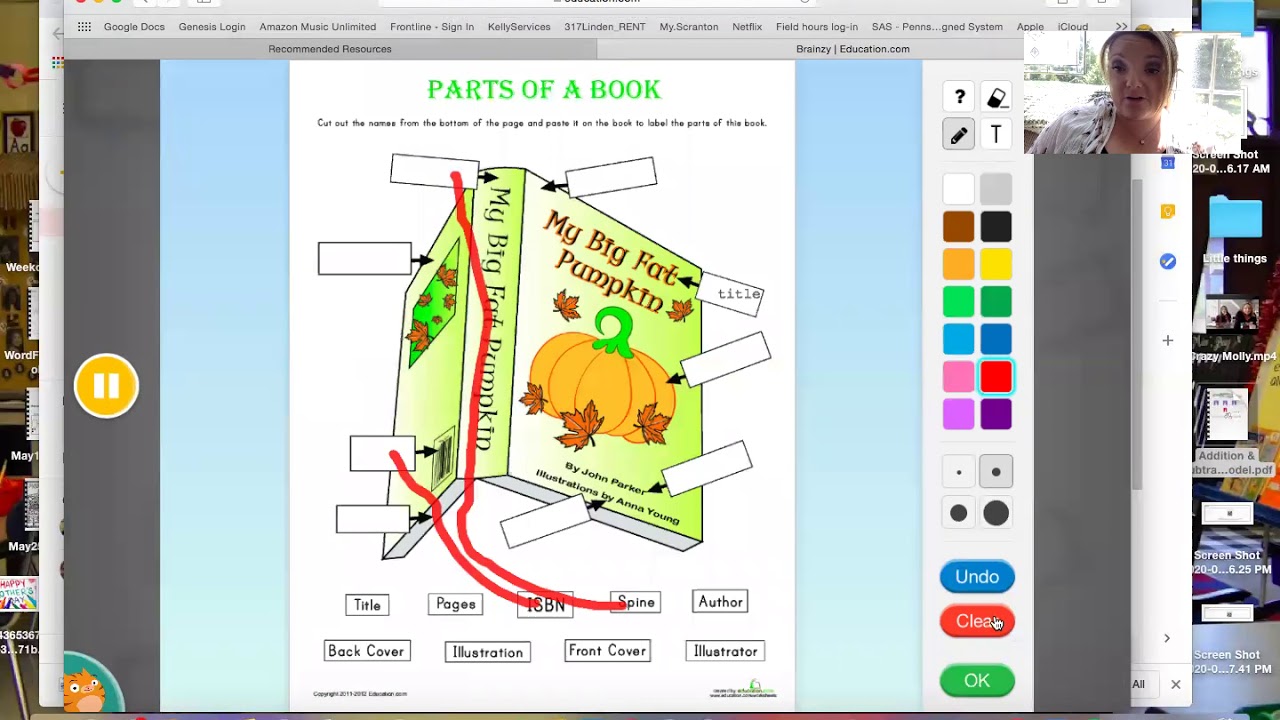Pick the orange color swatch
The height and width of the screenshot is (720, 1280).
click(958, 264)
